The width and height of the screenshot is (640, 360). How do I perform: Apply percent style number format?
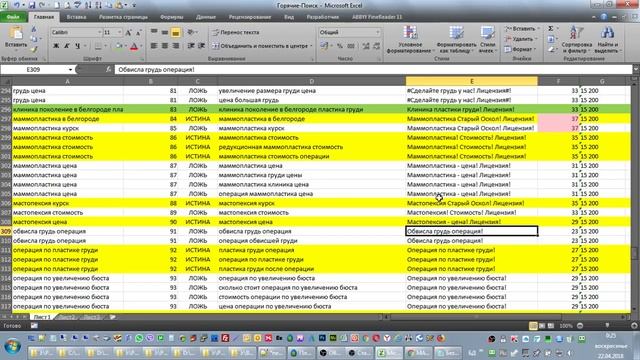click(x=340, y=46)
